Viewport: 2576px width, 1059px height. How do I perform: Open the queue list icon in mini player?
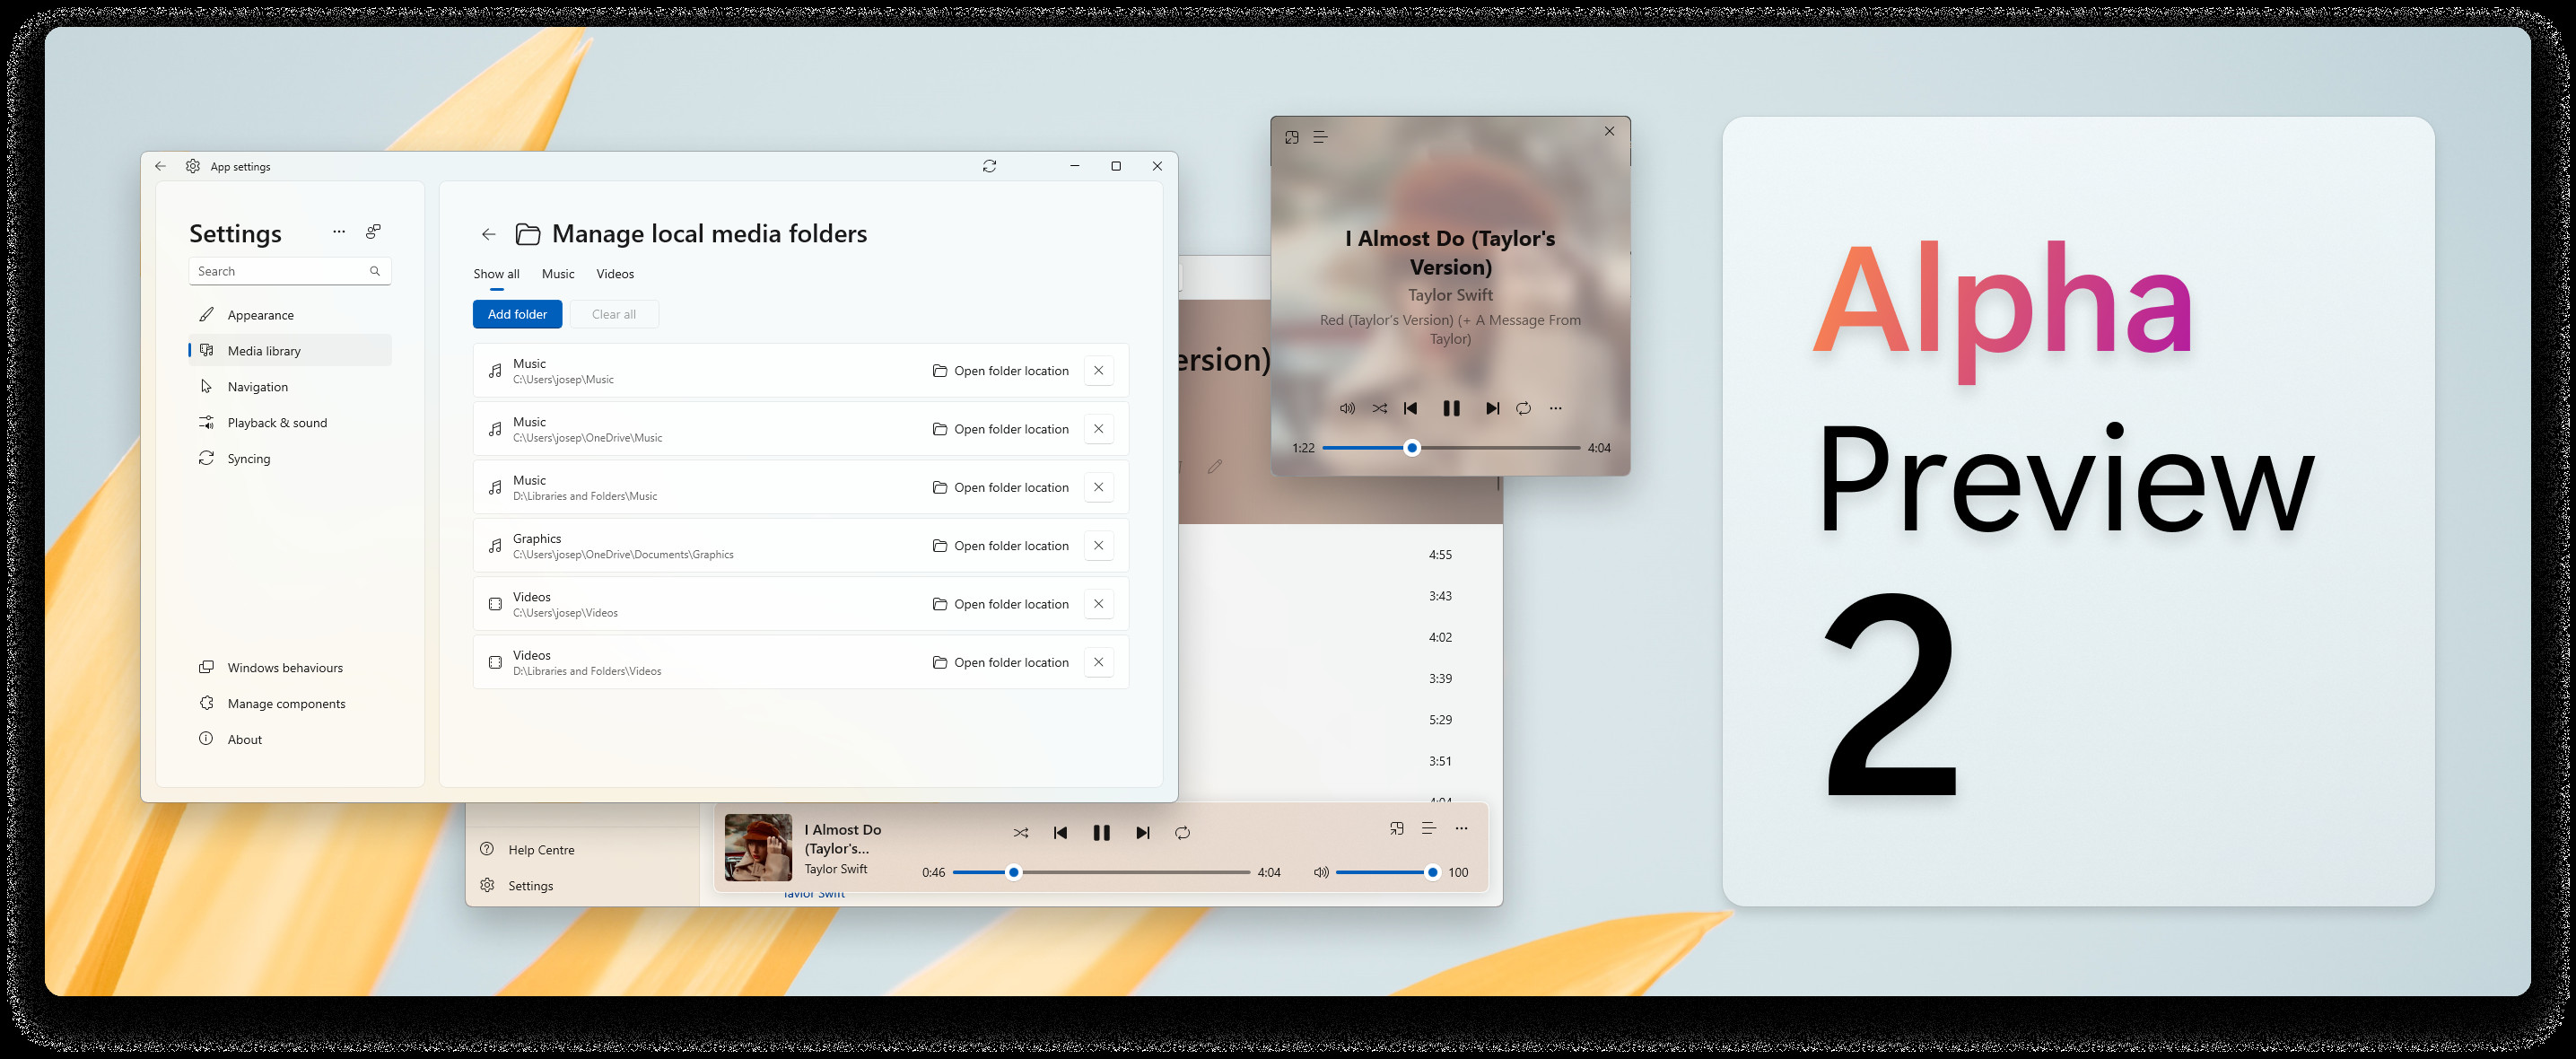[1320, 137]
